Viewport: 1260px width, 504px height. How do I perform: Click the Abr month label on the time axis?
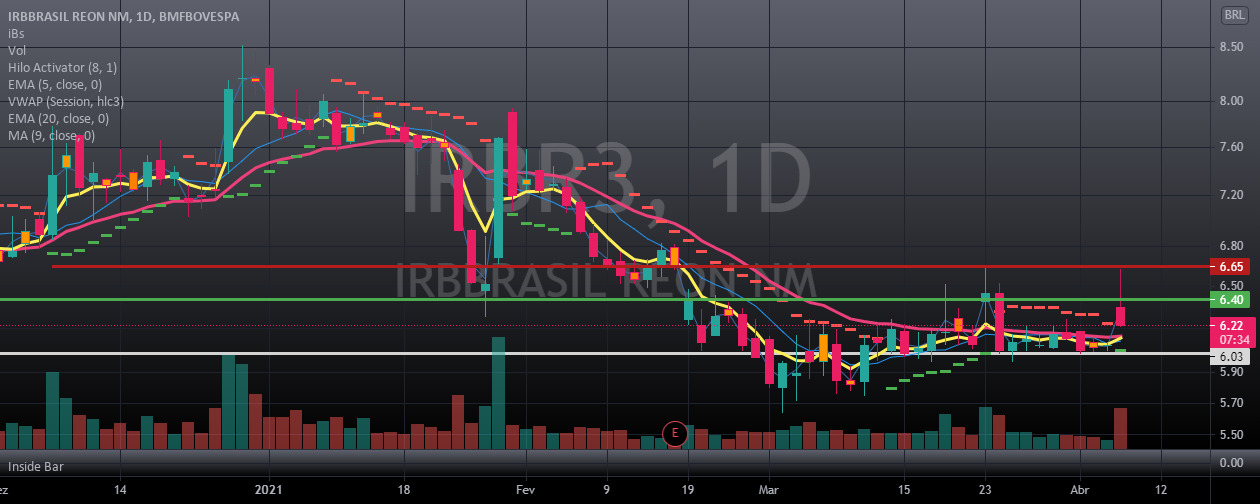click(1080, 491)
